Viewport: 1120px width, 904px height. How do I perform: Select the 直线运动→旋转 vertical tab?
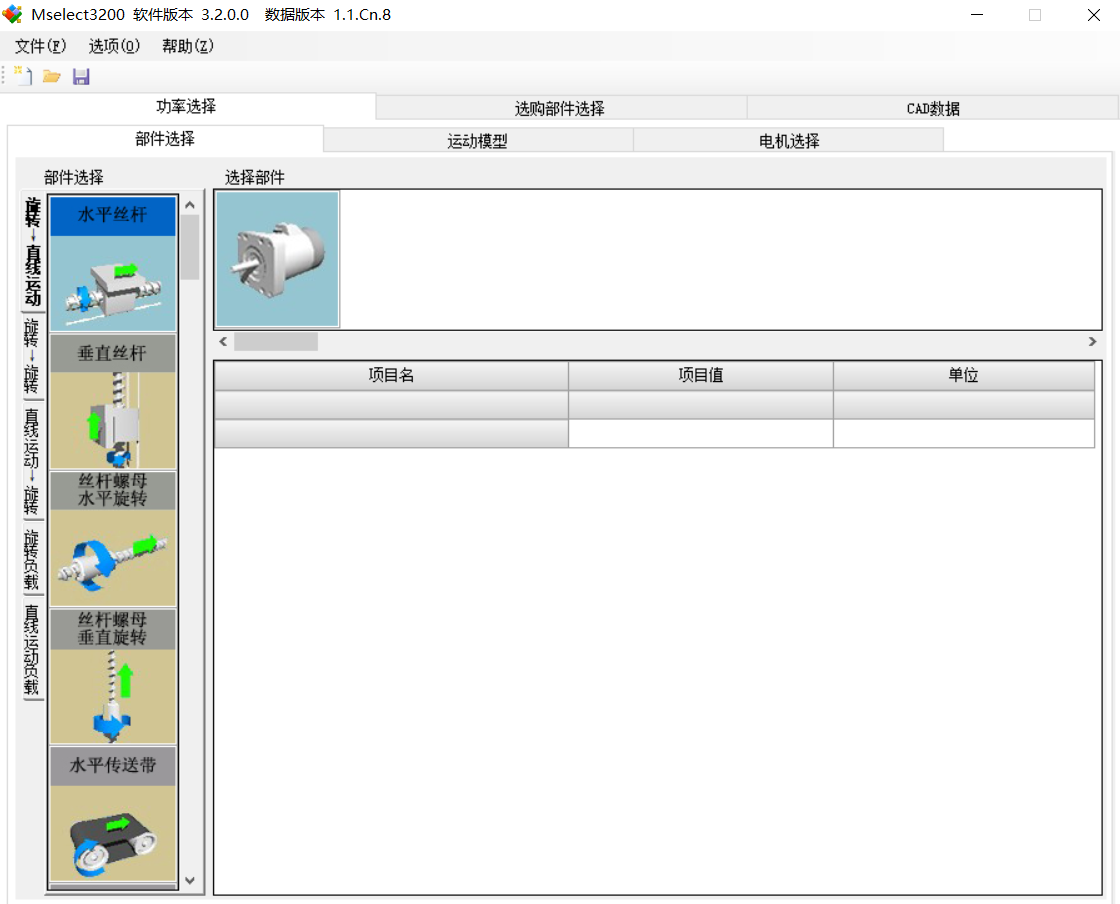[31, 461]
